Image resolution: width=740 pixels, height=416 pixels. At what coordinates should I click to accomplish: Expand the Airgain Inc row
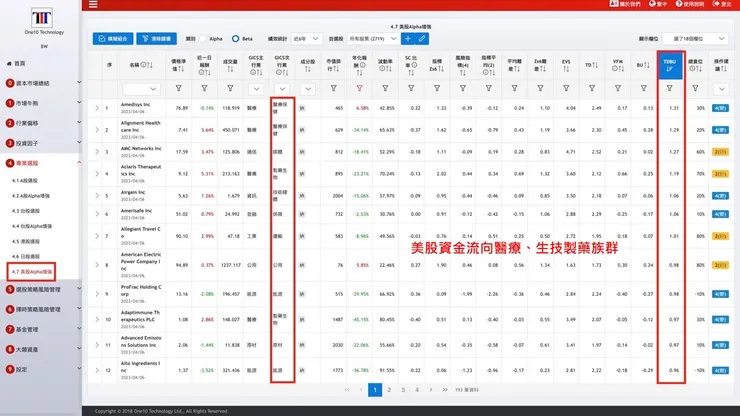coord(97,195)
